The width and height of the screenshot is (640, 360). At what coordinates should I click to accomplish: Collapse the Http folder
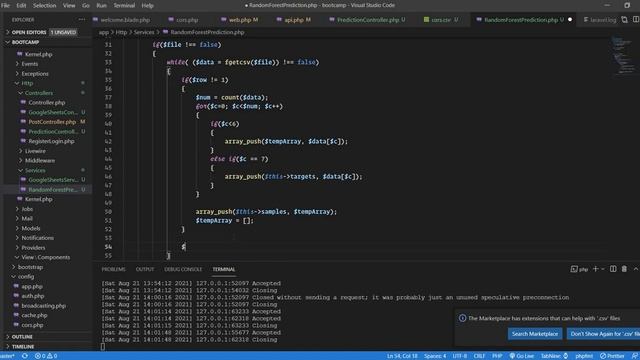coord(27,83)
